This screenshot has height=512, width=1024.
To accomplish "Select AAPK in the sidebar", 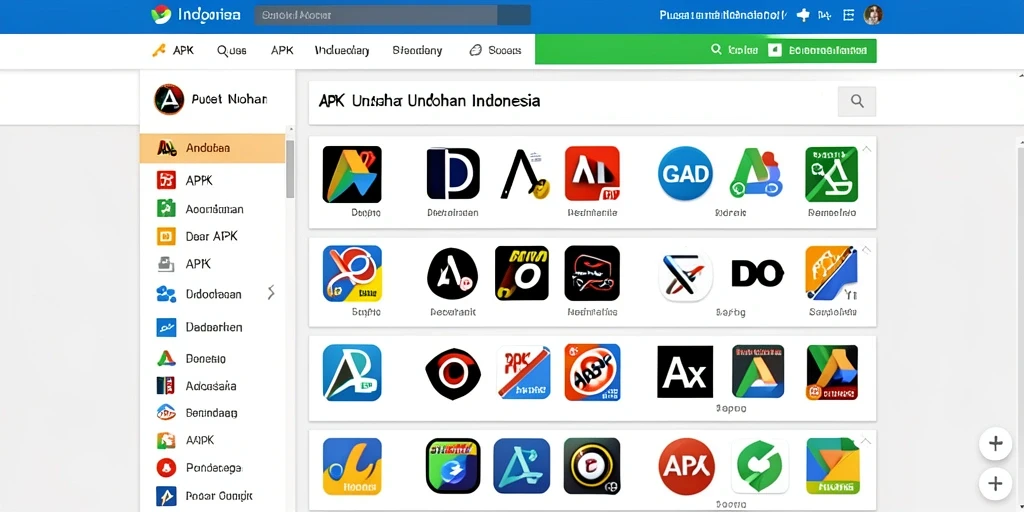I will tap(212, 440).
